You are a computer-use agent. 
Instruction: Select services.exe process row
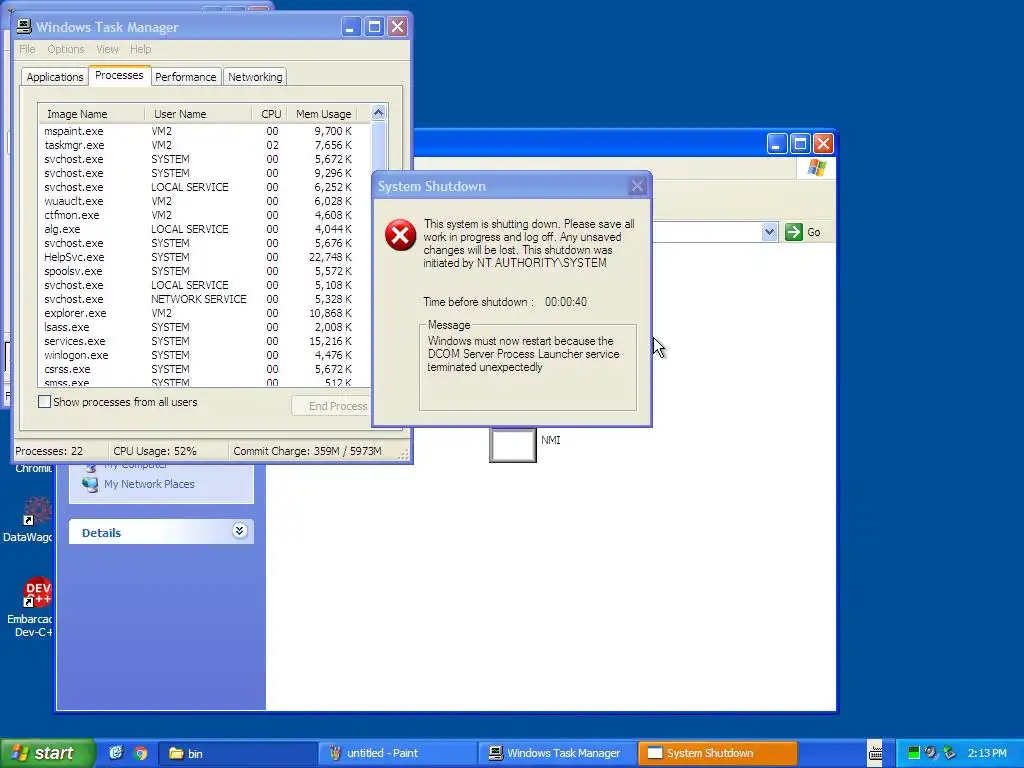click(205, 341)
